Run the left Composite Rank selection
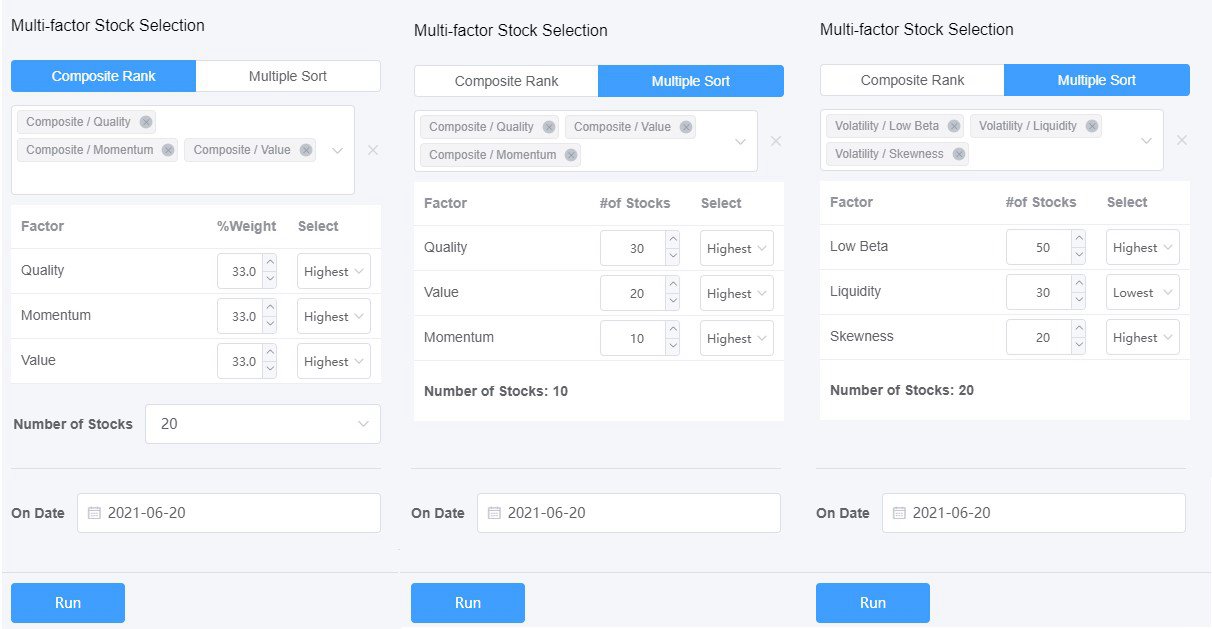Image resolution: width=1212 pixels, height=629 pixels. pos(68,603)
